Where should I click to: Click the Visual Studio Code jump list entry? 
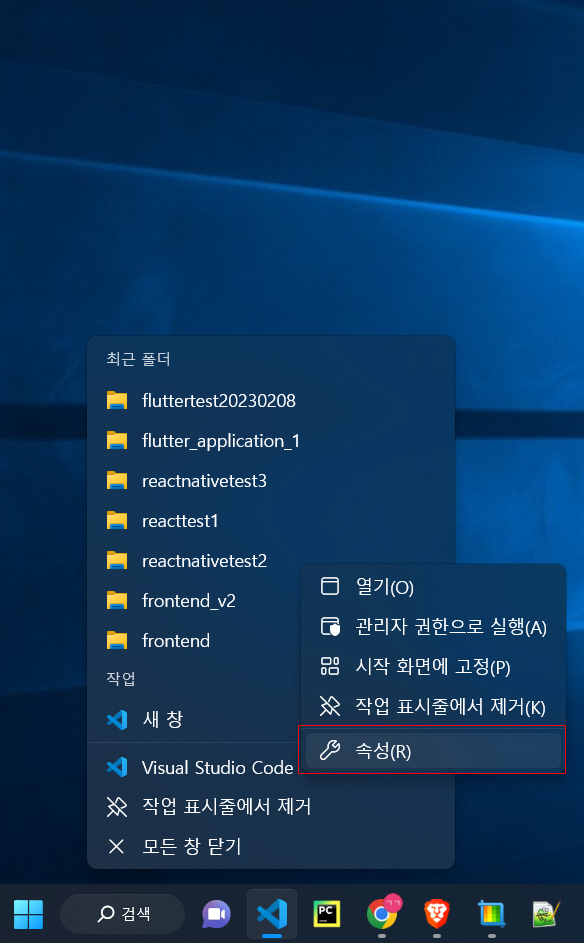[x=196, y=767]
